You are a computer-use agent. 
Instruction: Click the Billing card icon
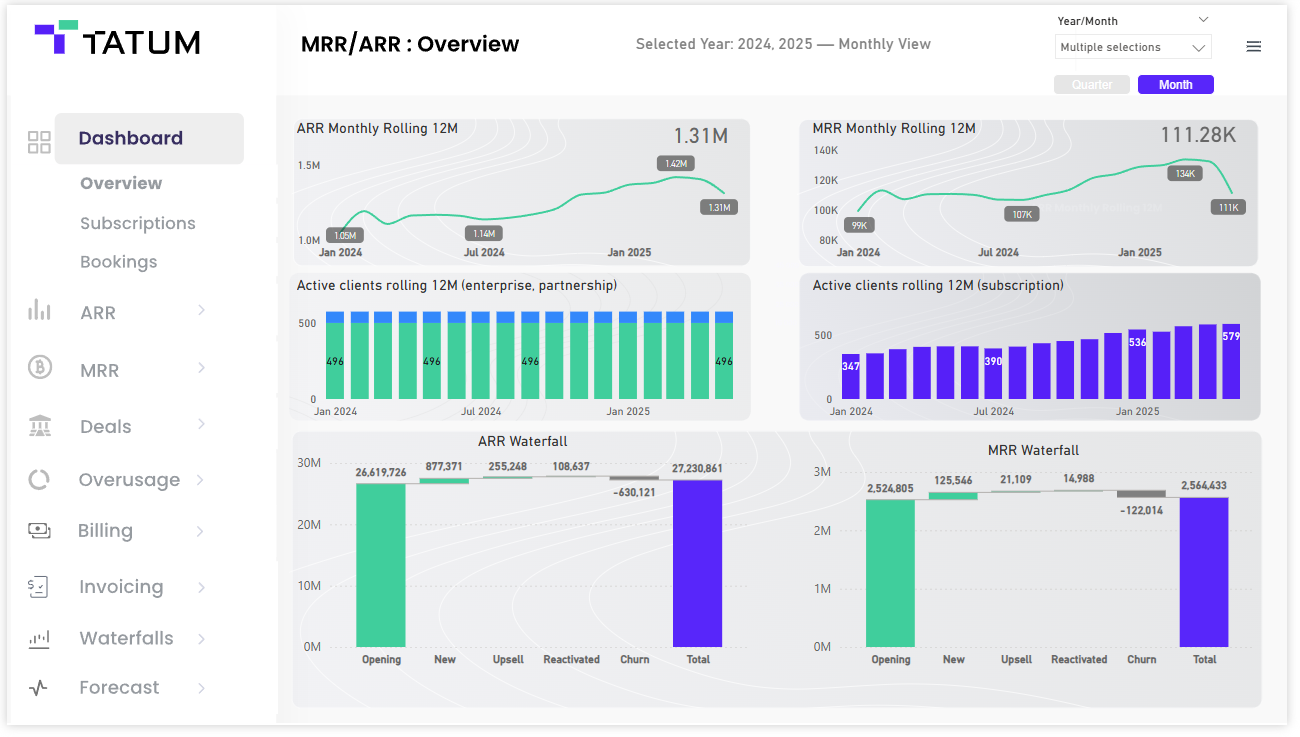40,530
